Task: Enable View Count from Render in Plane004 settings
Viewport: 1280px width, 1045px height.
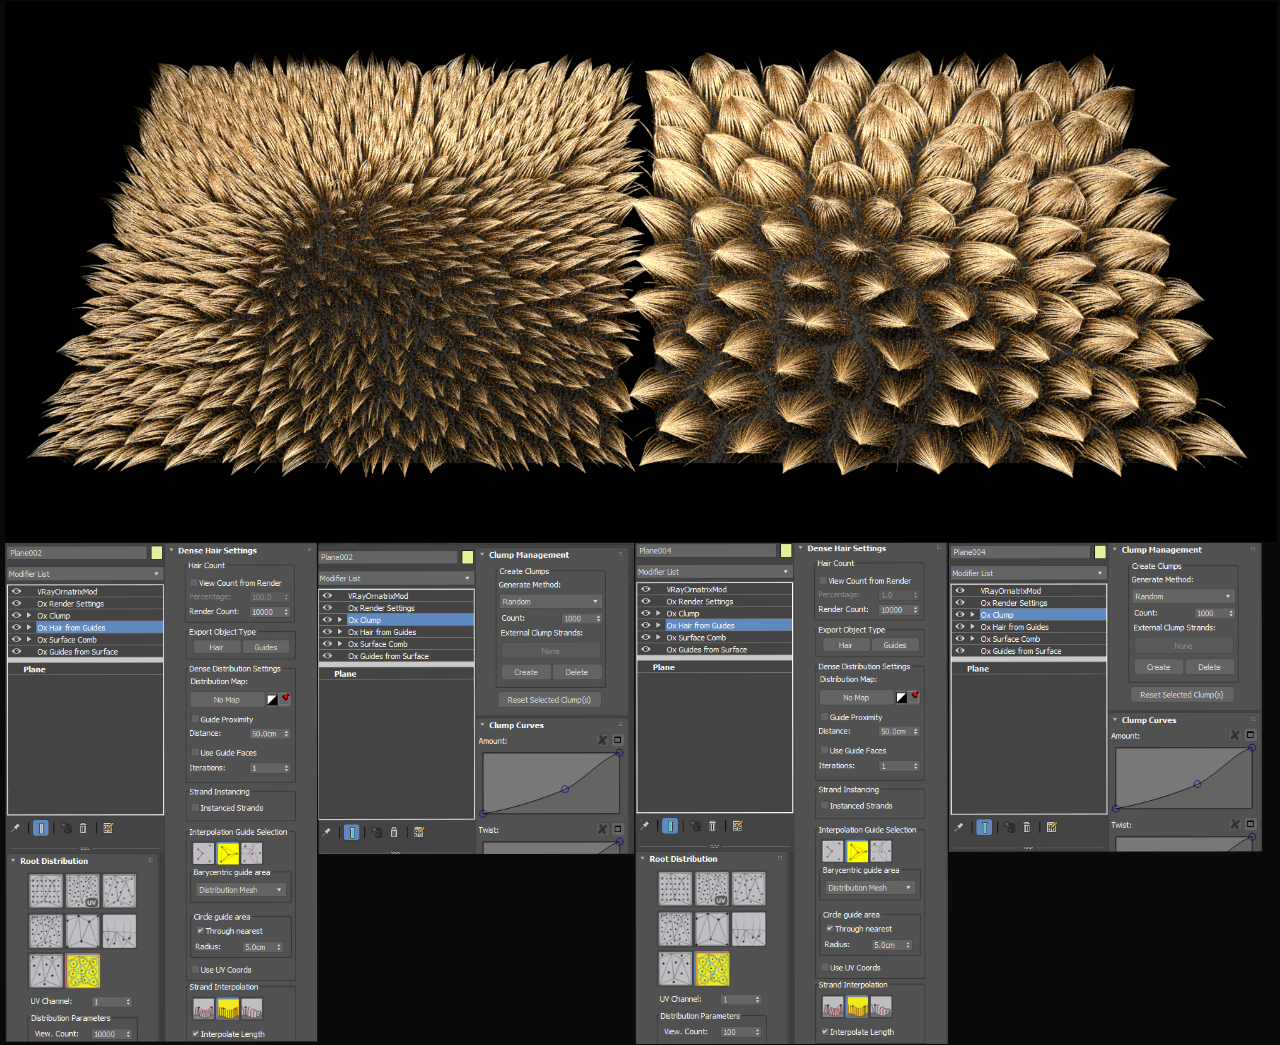Action: coord(823,581)
